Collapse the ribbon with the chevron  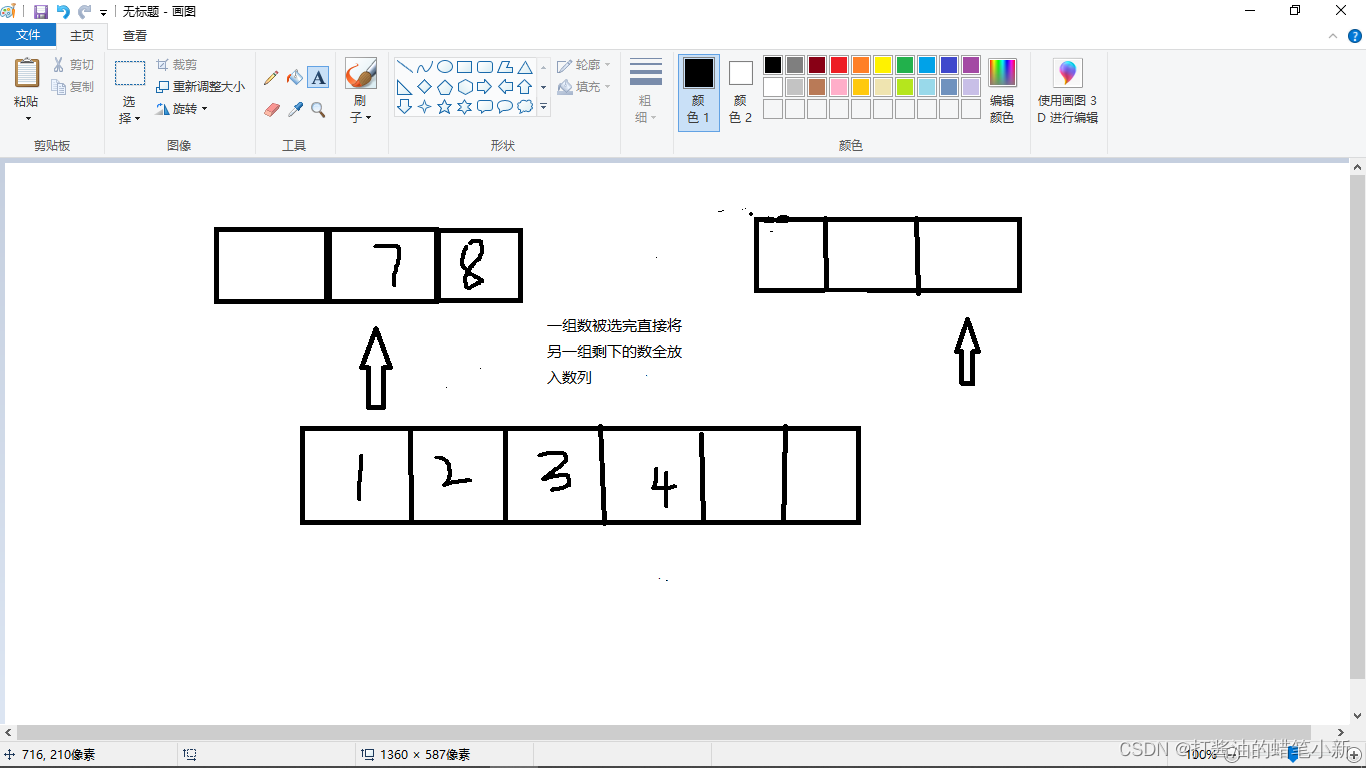tap(1332, 35)
